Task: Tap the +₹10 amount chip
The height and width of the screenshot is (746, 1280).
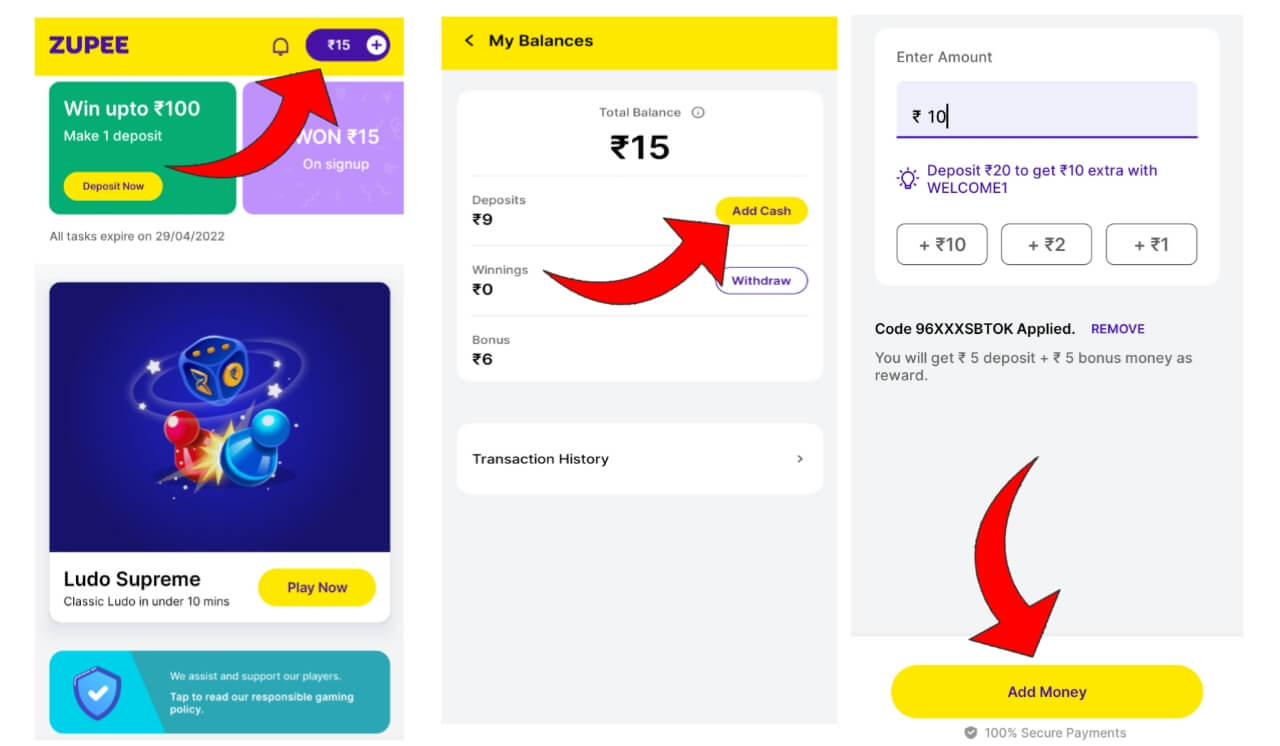Action: pos(941,244)
